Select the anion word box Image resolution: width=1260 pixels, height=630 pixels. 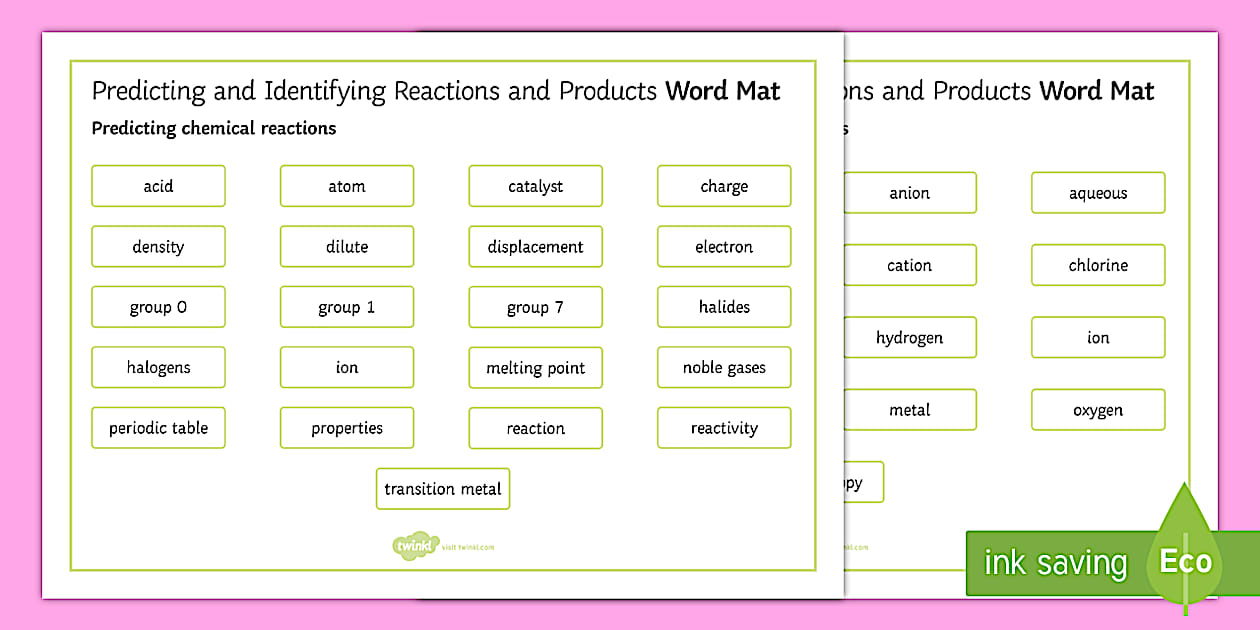tap(910, 192)
